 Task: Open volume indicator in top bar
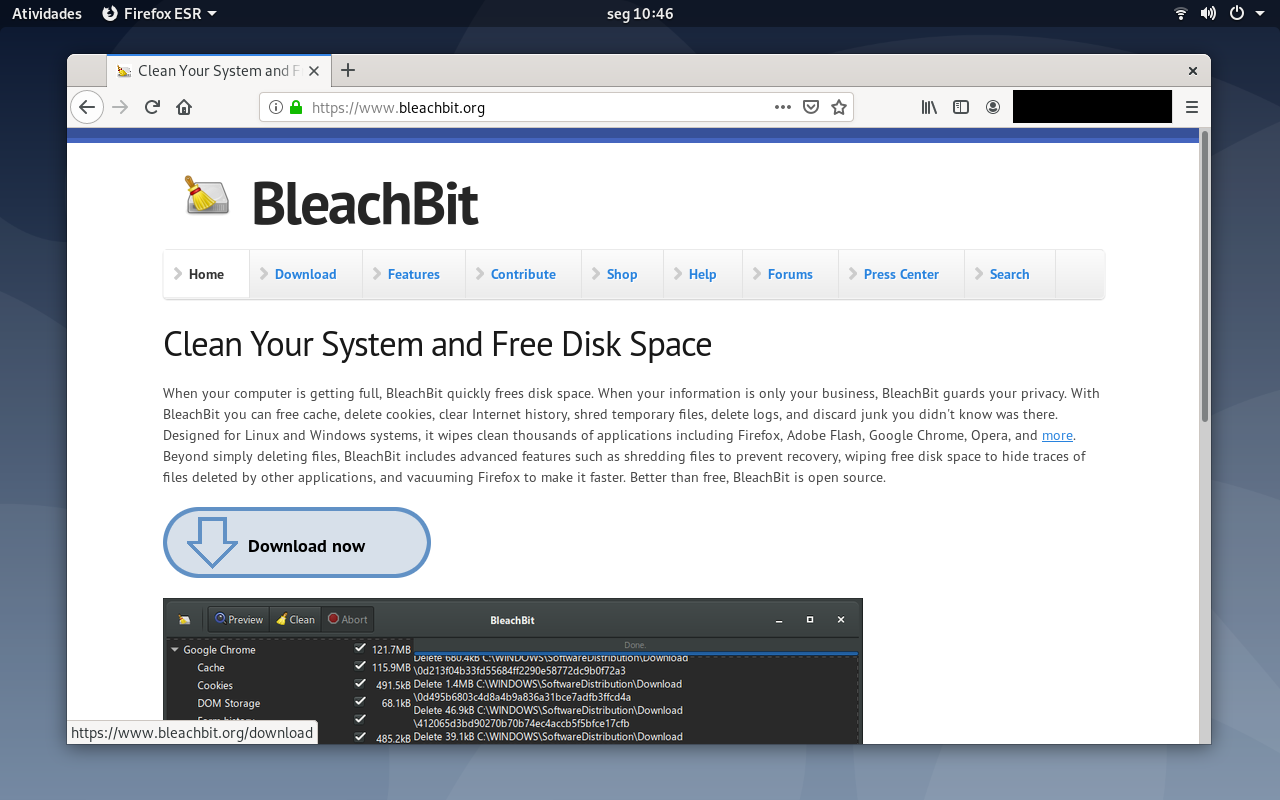coord(1208,13)
